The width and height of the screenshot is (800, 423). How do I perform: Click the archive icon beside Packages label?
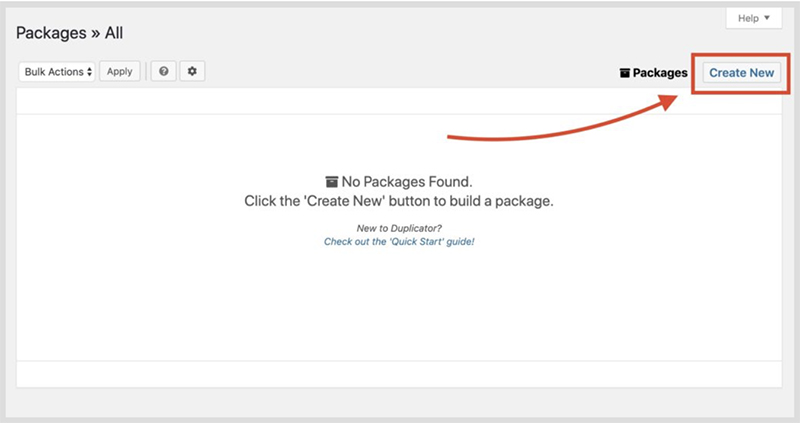tap(625, 73)
